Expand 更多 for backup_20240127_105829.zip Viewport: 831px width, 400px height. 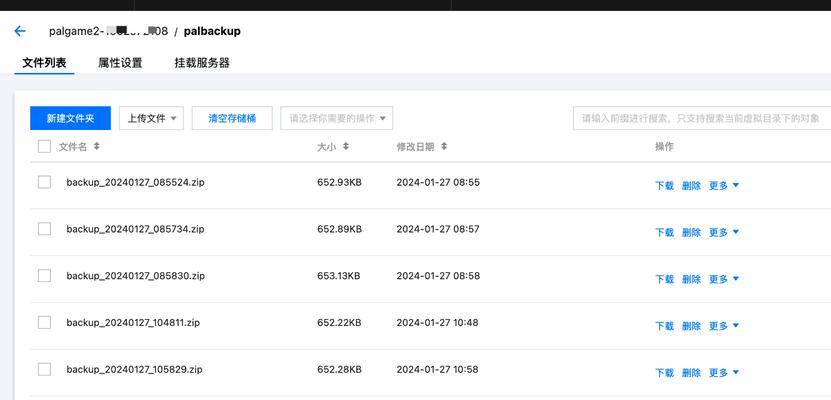(724, 372)
